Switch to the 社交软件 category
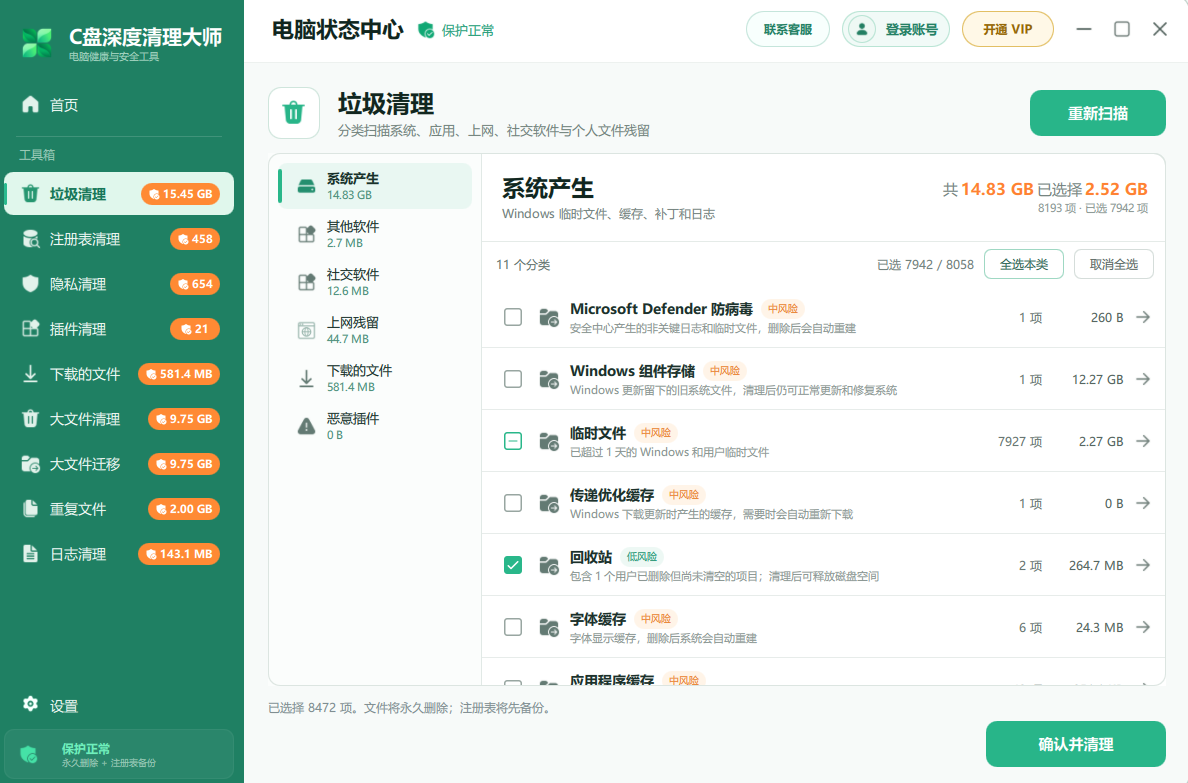 [x=375, y=282]
